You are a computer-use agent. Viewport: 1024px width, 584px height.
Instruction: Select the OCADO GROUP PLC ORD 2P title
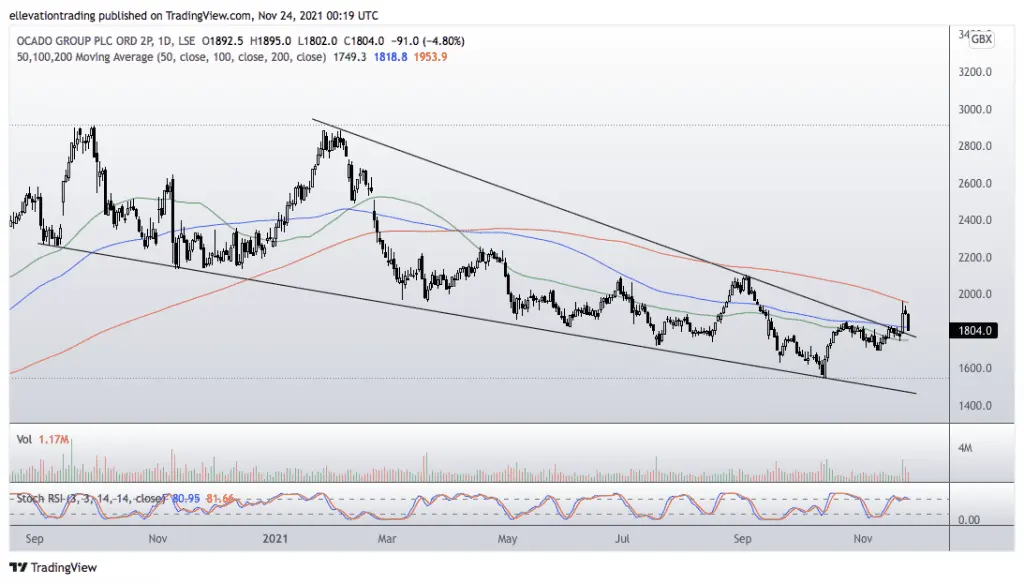pyautogui.click(x=86, y=41)
